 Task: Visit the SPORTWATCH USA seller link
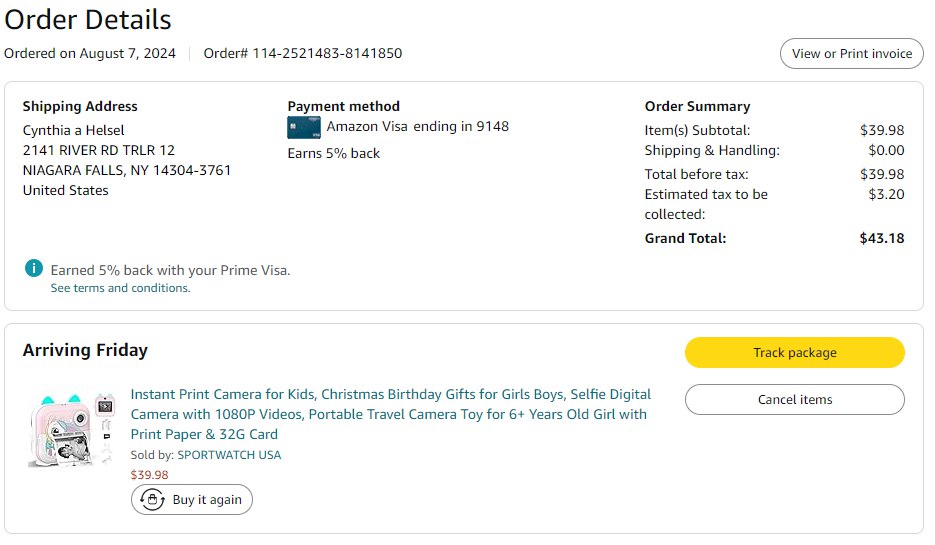coord(229,455)
